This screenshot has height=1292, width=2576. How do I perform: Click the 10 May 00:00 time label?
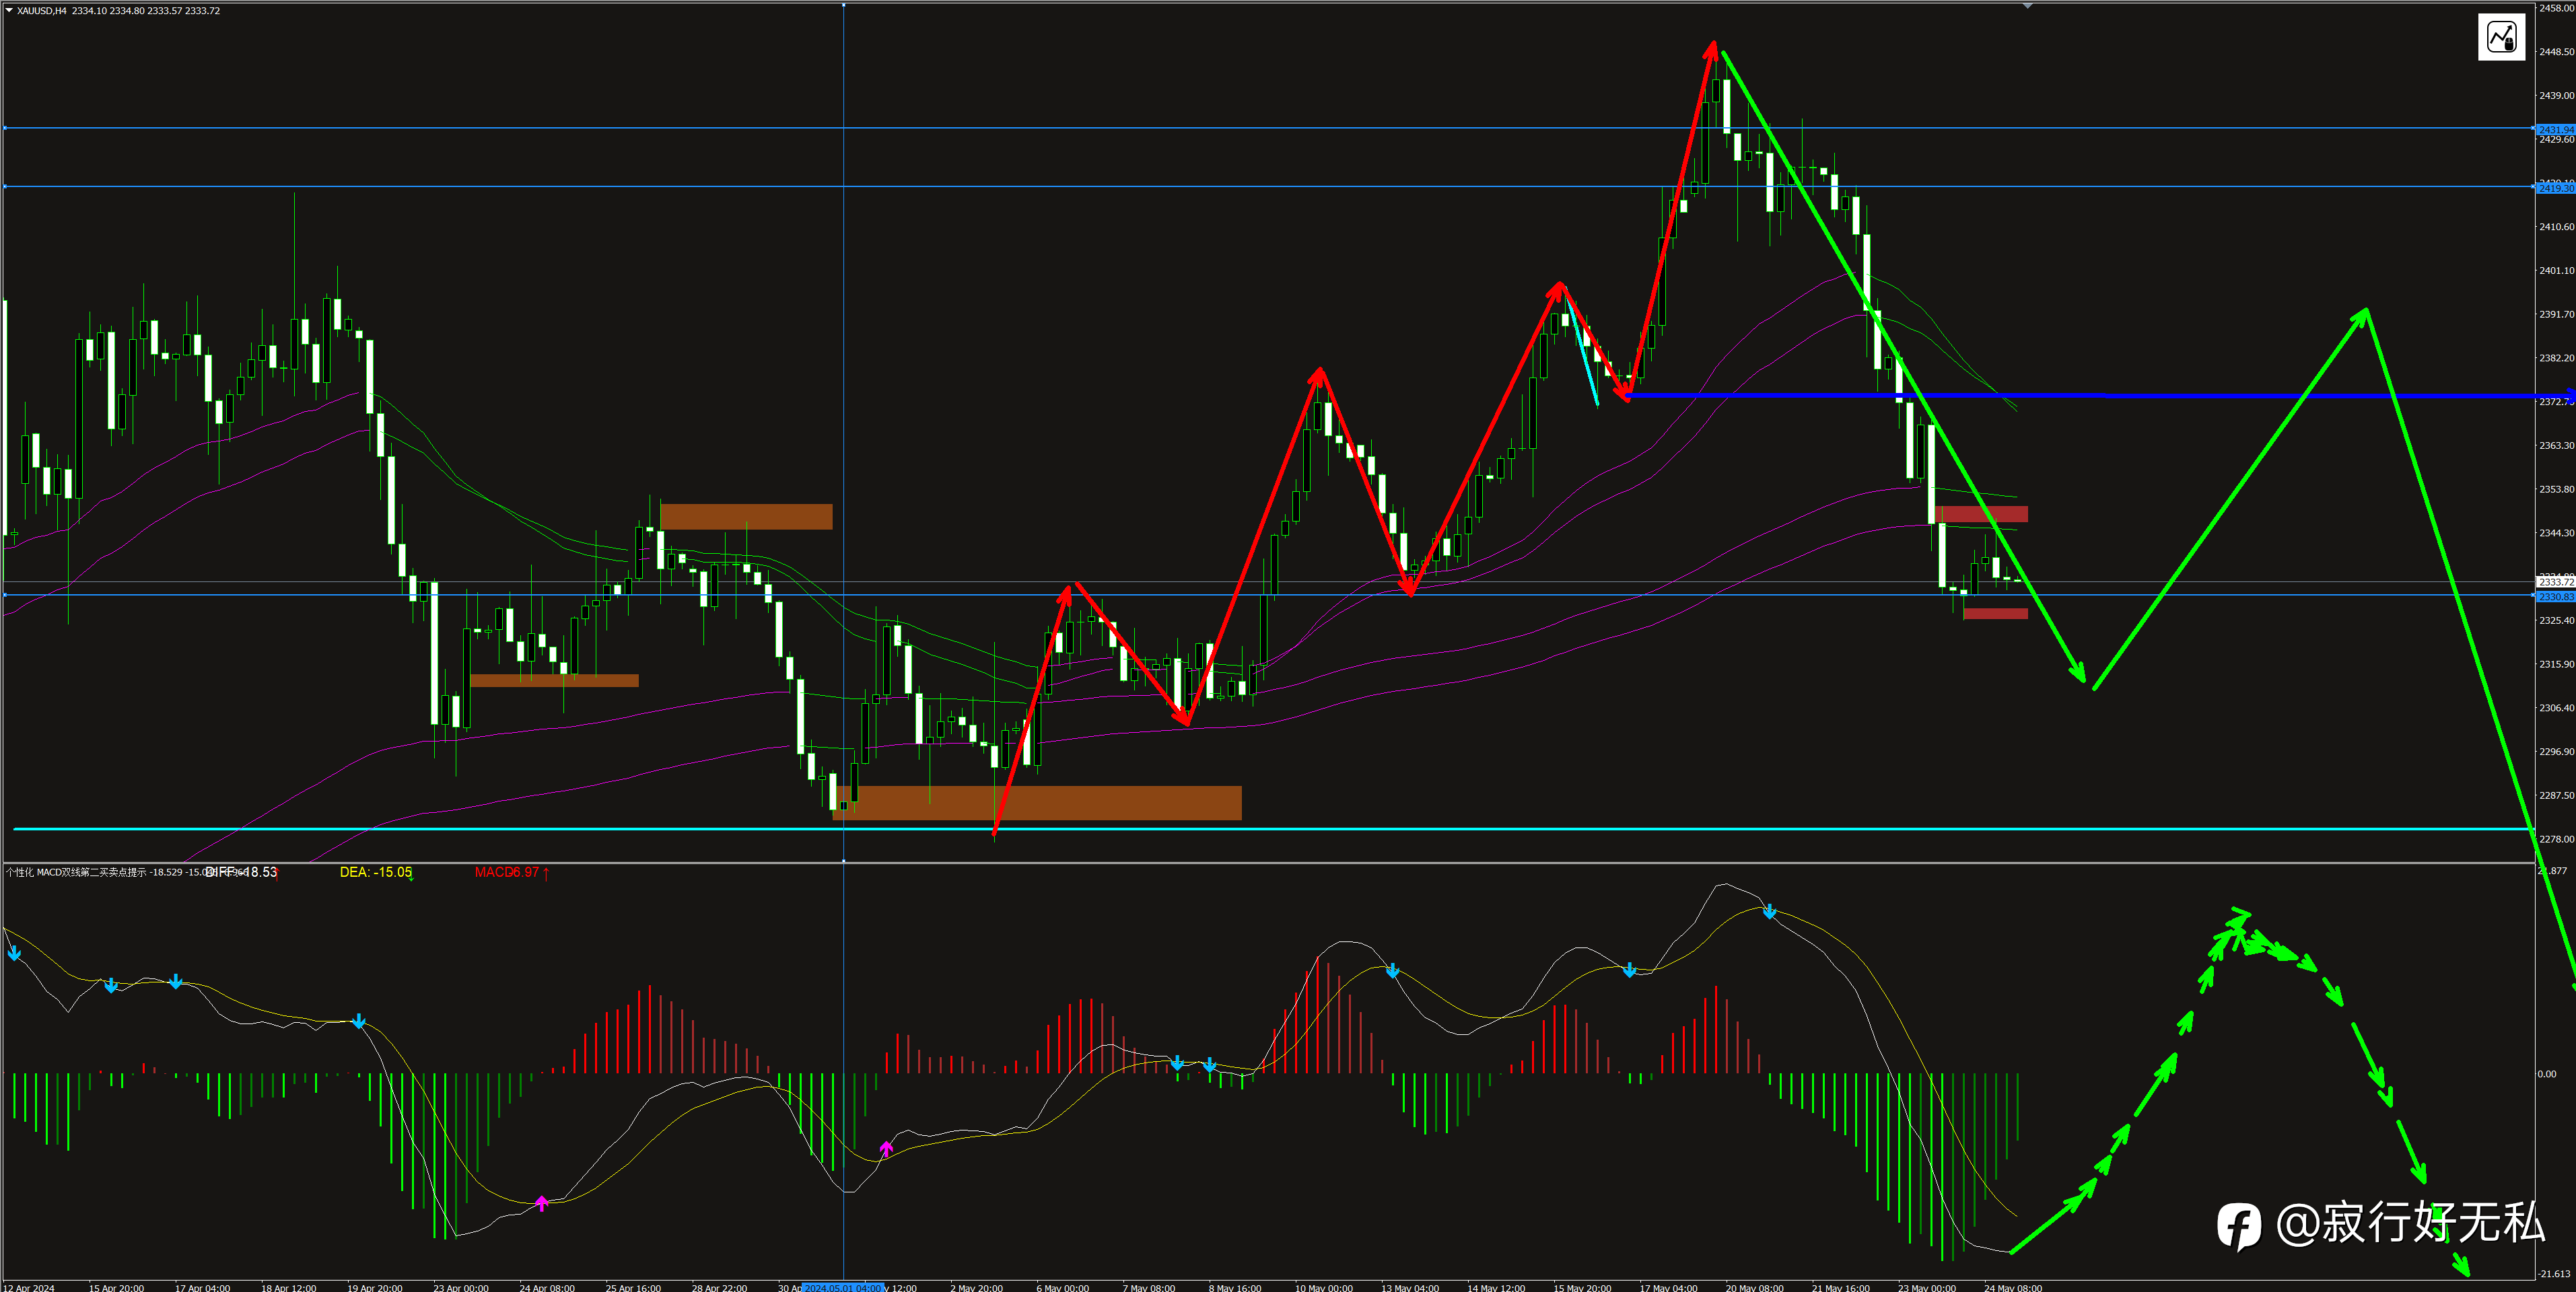click(x=1324, y=1287)
